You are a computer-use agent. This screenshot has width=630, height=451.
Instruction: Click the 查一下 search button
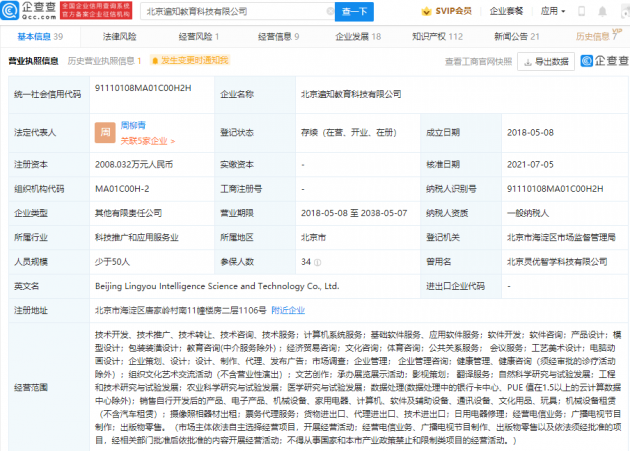click(x=354, y=12)
